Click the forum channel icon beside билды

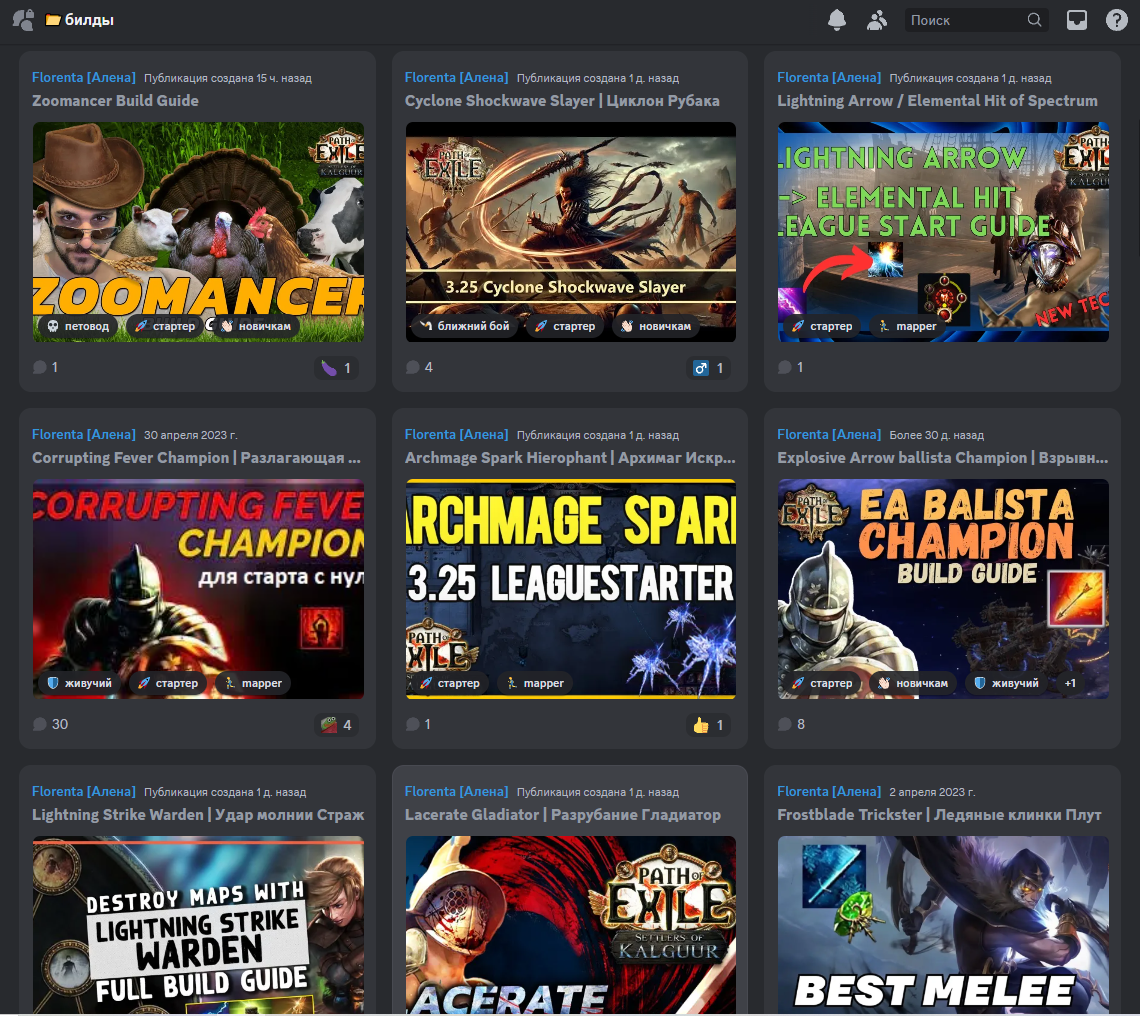point(23,20)
